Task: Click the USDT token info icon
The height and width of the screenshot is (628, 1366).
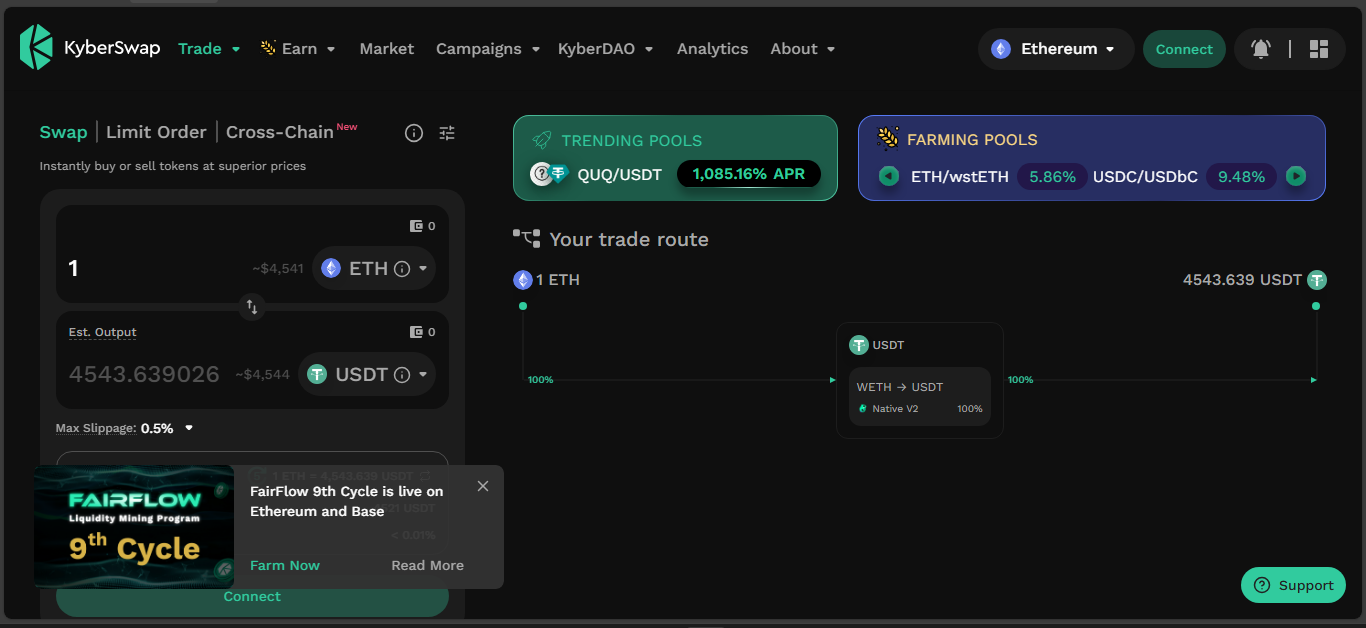Action: (402, 375)
